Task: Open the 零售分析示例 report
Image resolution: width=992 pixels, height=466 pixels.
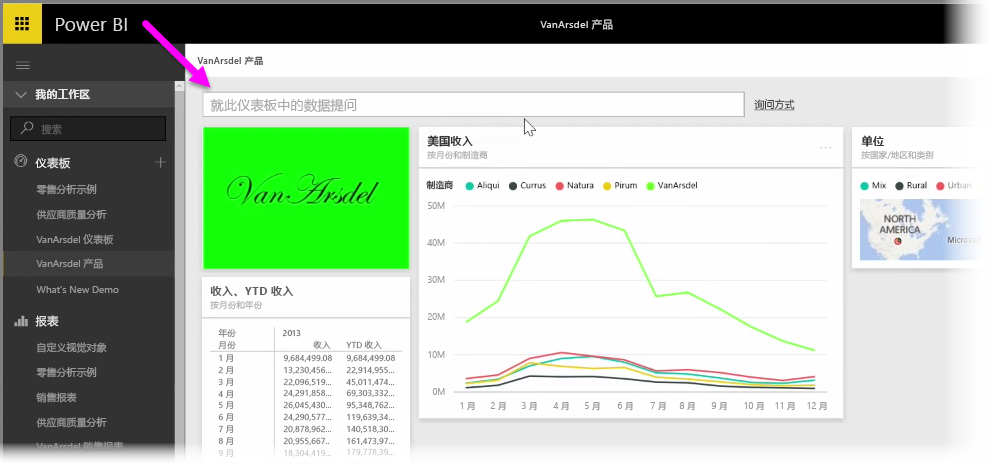Action: pos(66,372)
